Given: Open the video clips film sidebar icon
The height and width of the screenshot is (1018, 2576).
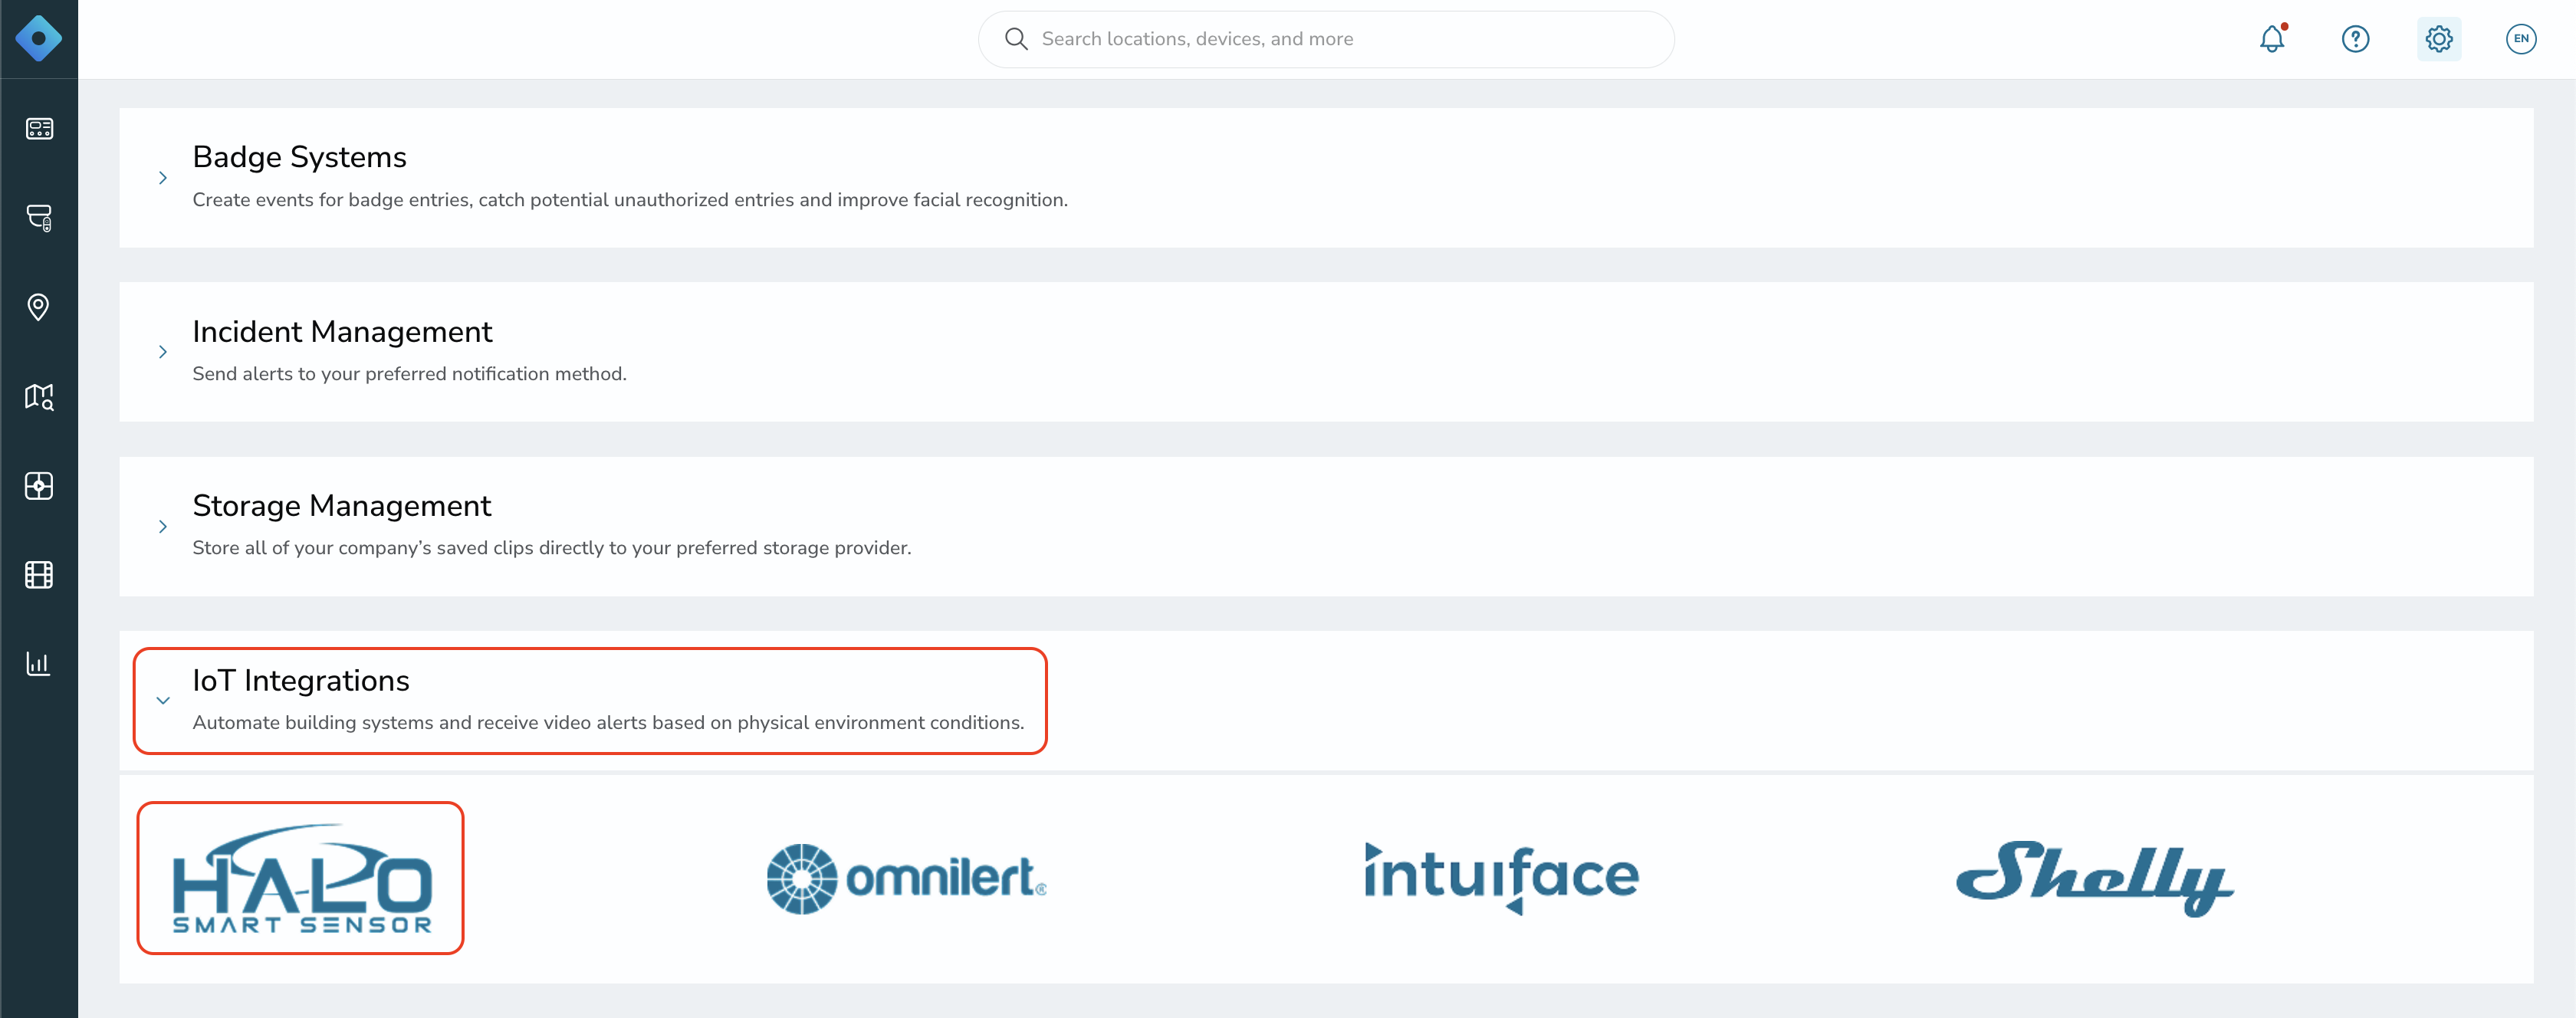Looking at the screenshot, I should point(39,575).
